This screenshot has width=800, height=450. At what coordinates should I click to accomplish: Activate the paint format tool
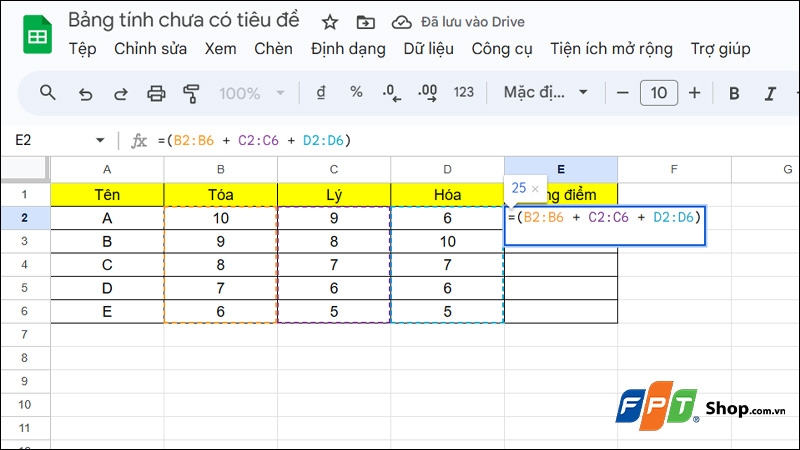pos(191,93)
